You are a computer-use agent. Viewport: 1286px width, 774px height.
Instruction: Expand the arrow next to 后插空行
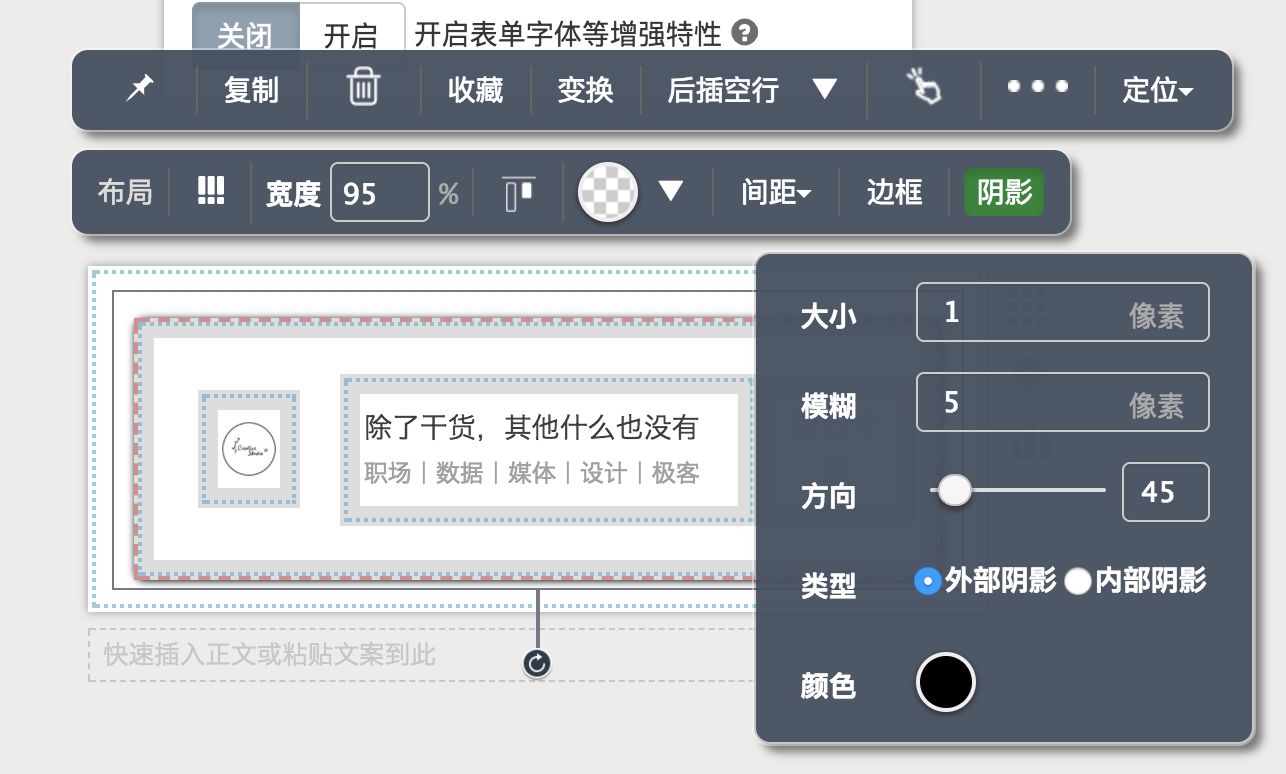pyautogui.click(x=824, y=89)
